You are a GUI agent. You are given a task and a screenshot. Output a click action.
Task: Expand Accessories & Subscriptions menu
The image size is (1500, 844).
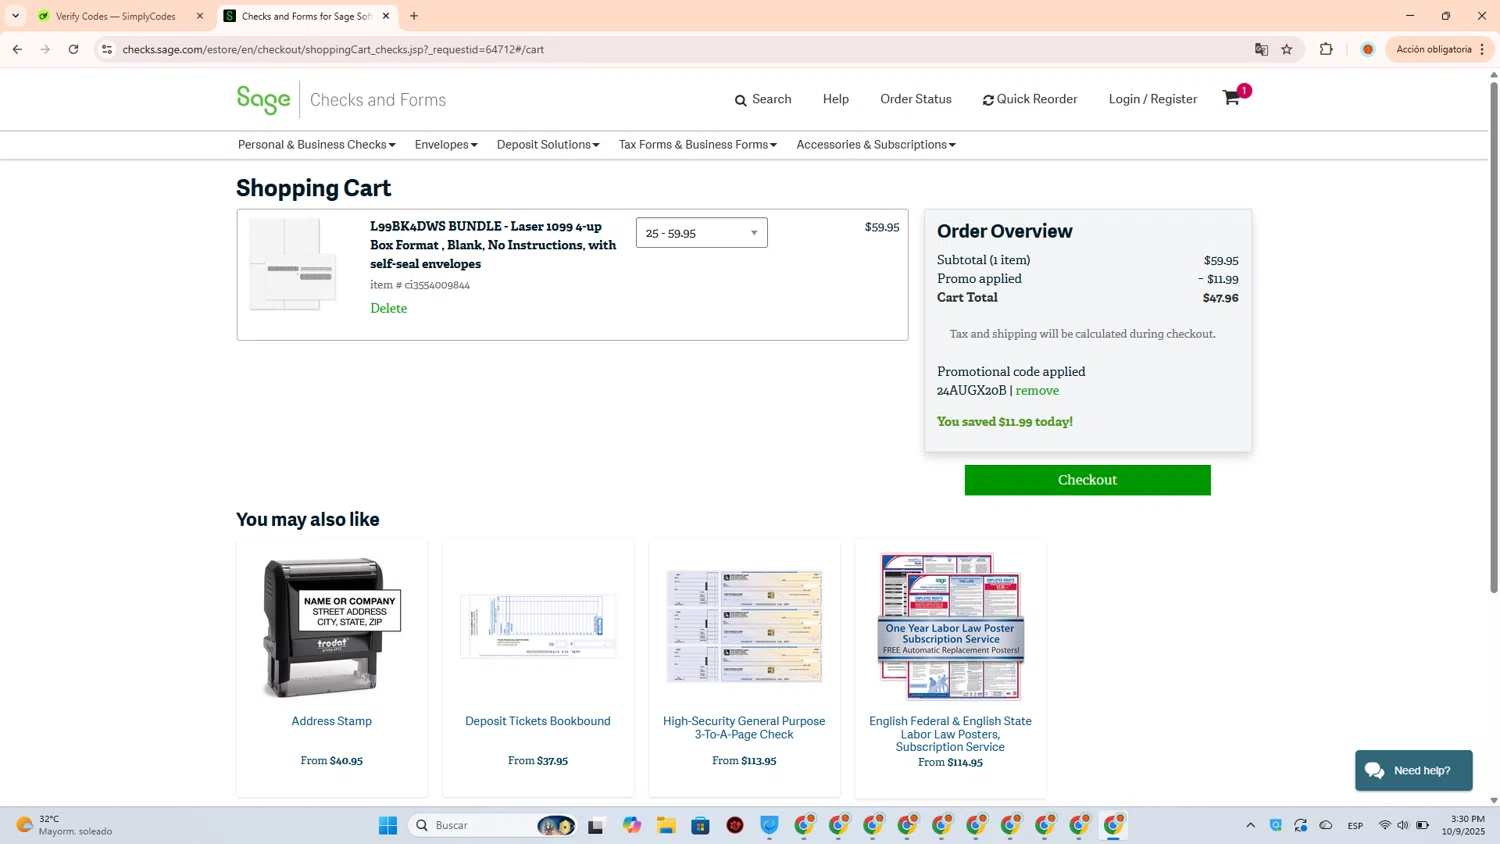click(876, 145)
